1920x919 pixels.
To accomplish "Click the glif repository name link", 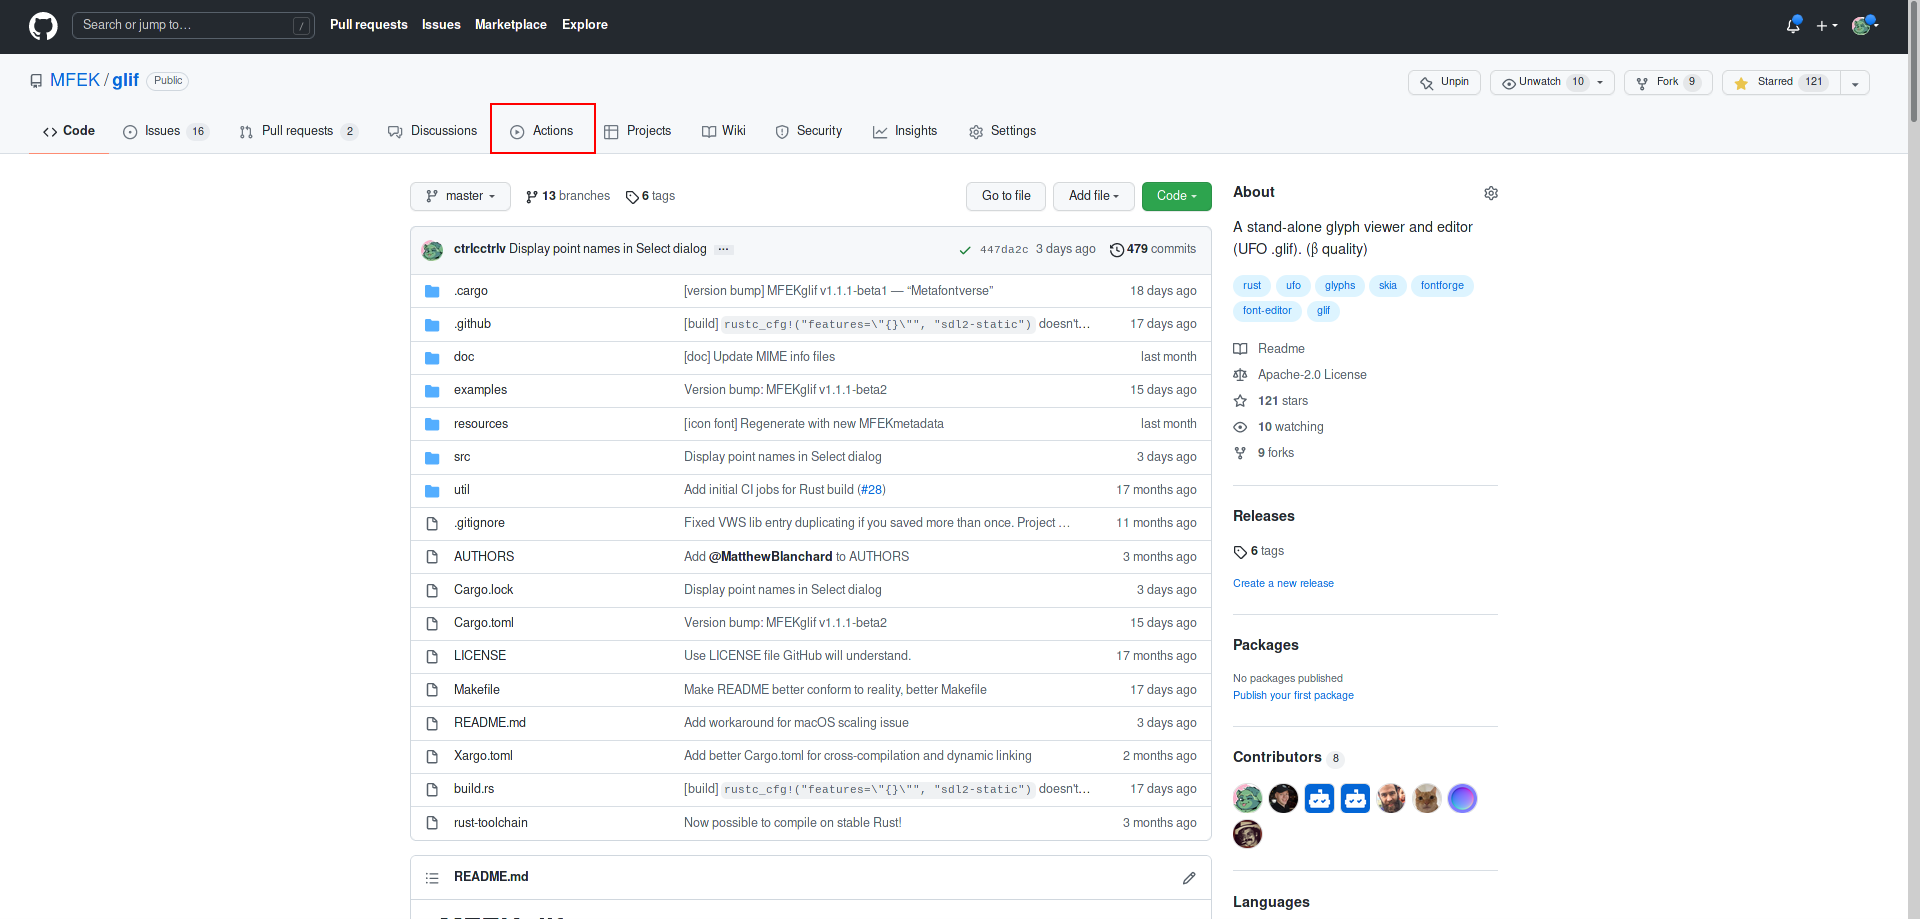I will [x=125, y=80].
